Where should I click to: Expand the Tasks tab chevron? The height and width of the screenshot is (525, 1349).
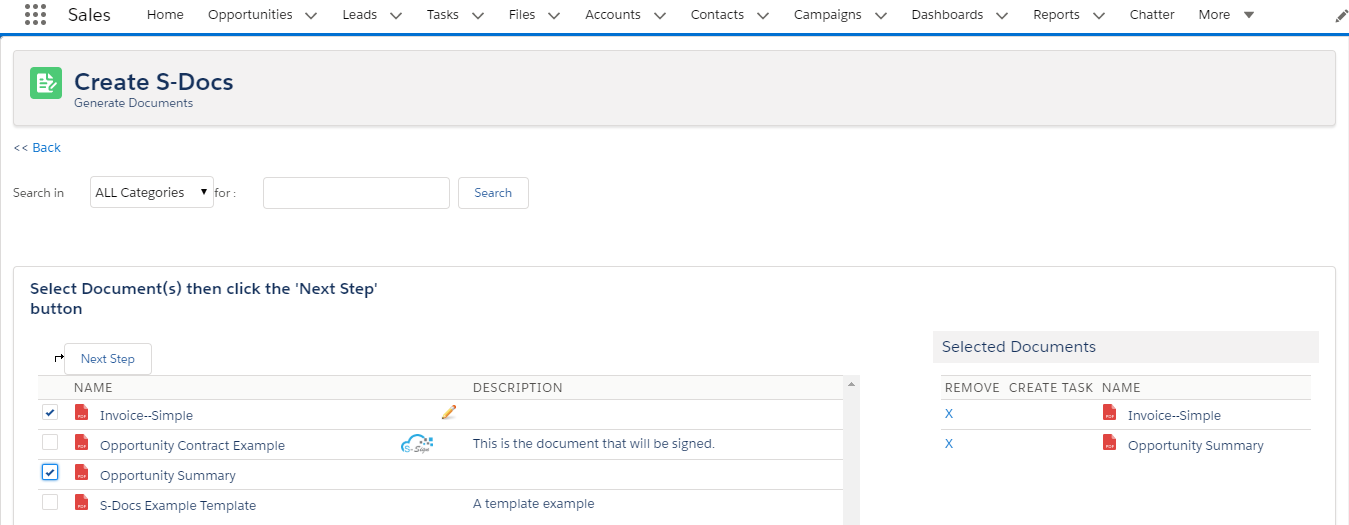[x=477, y=15]
